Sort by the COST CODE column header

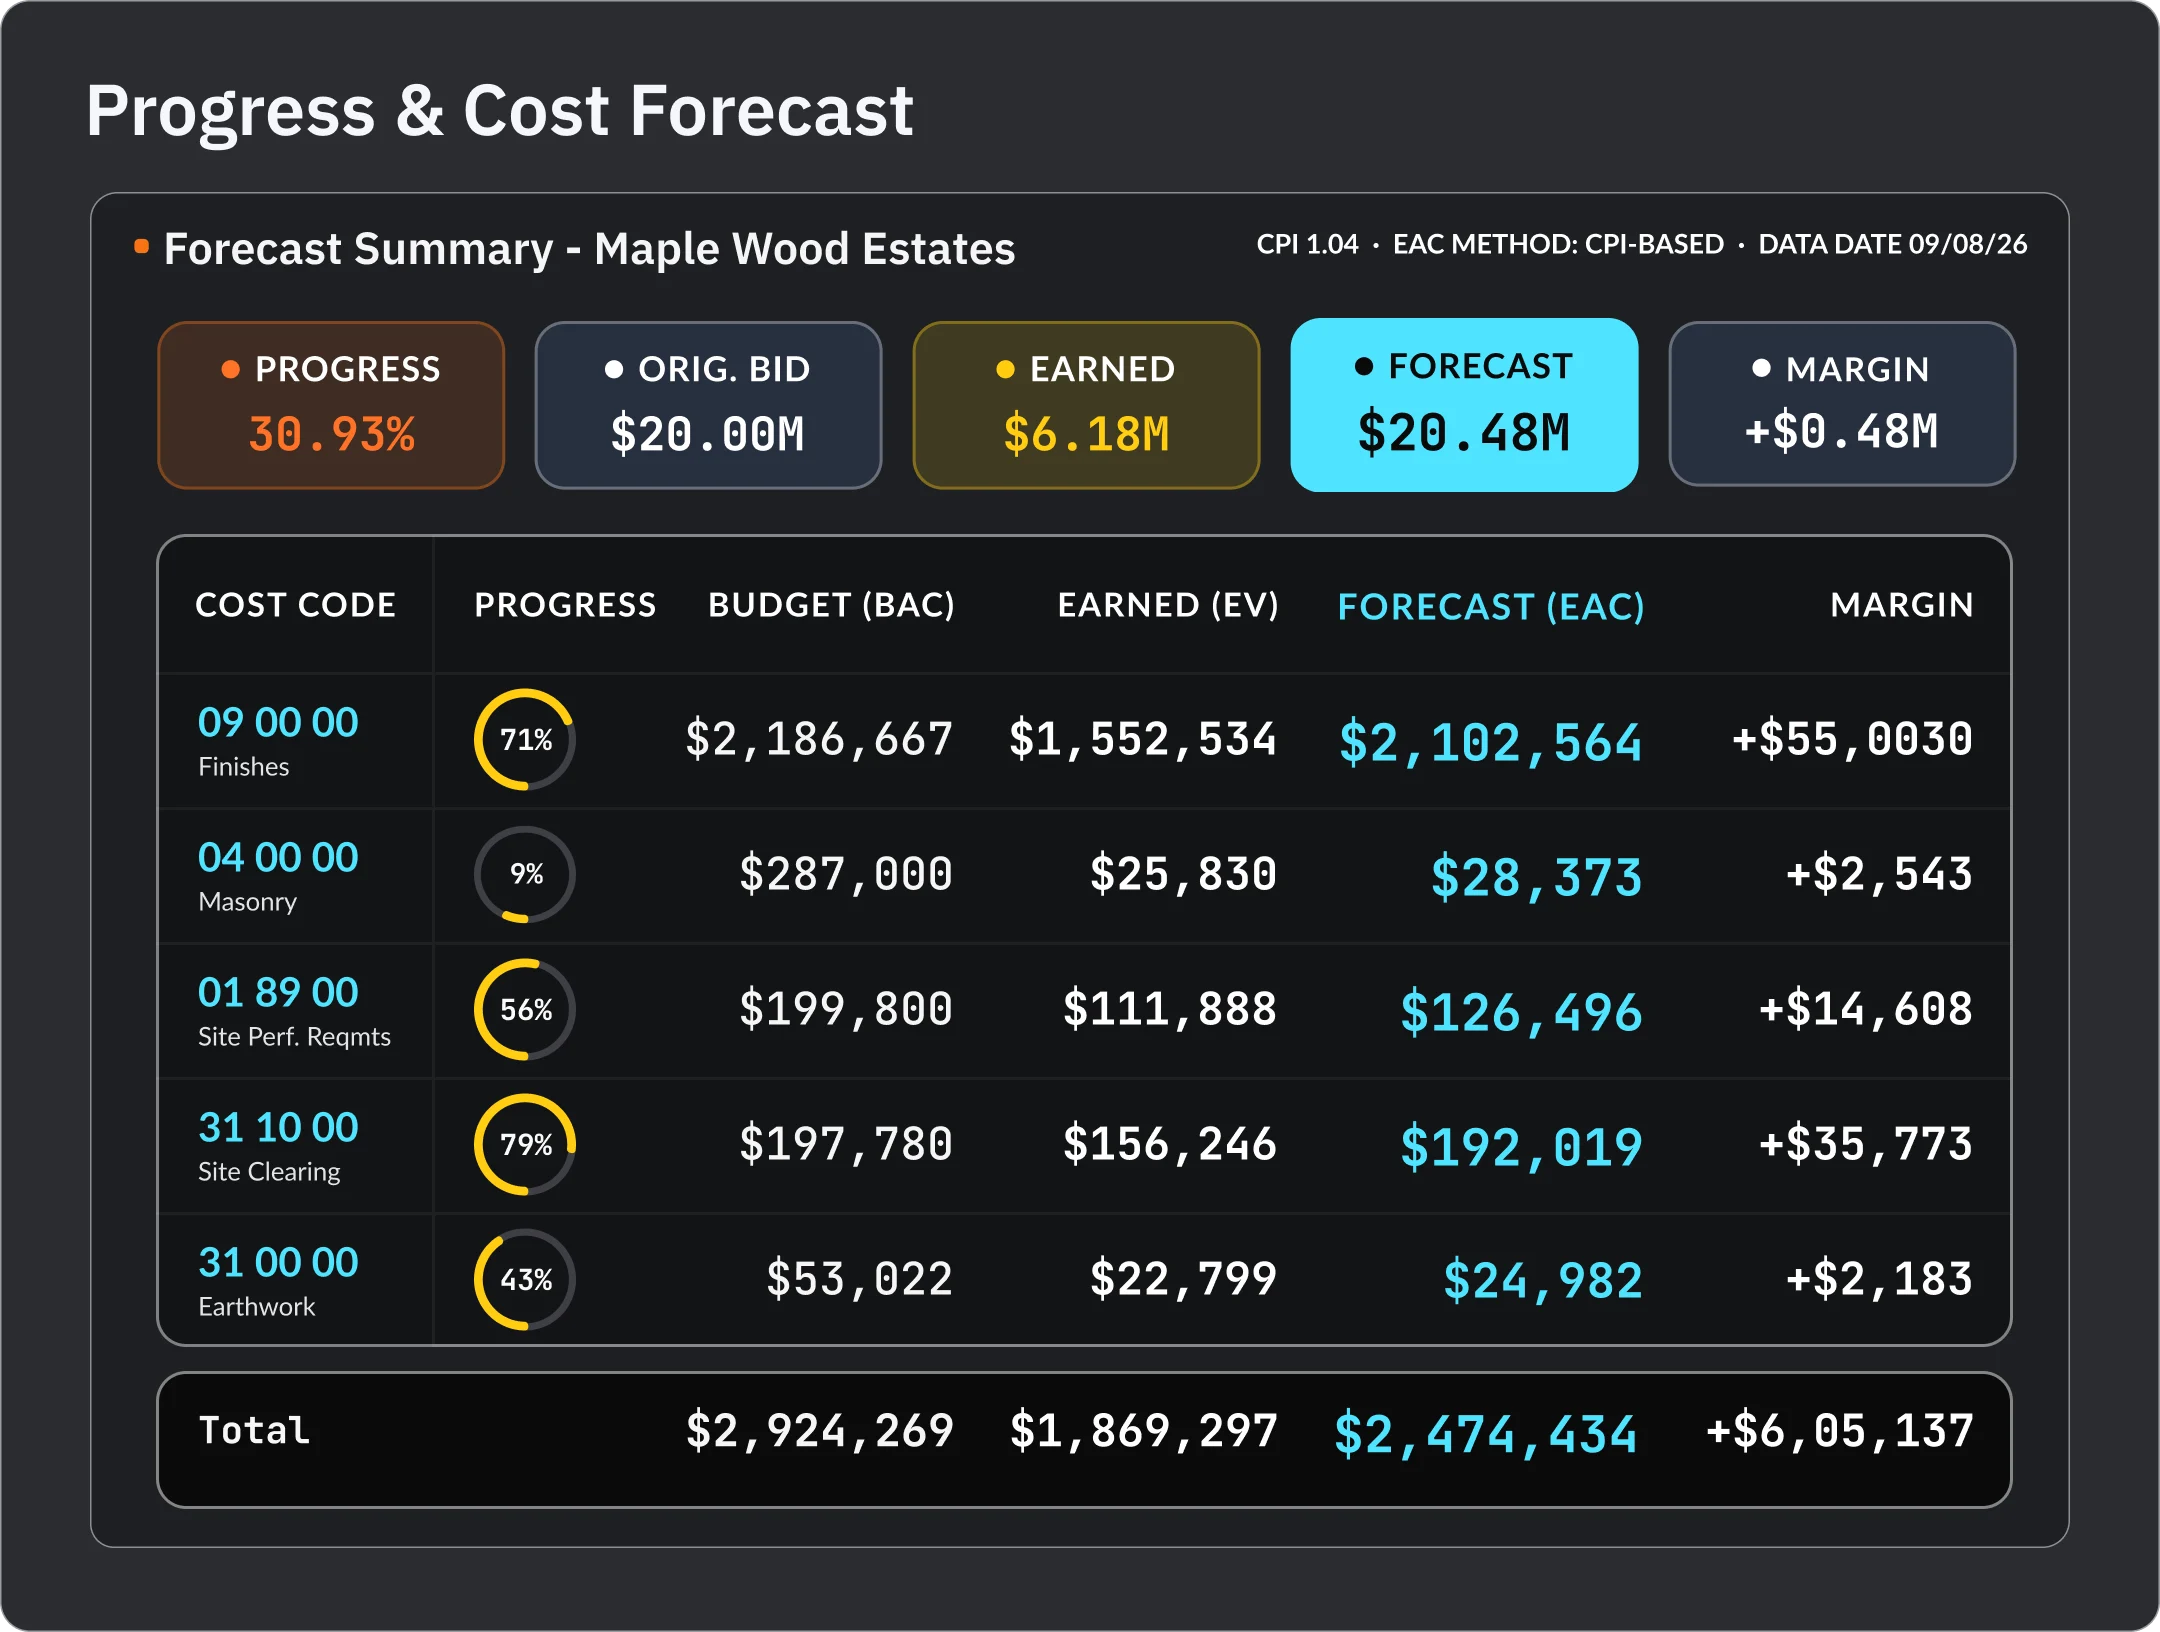pos(296,605)
